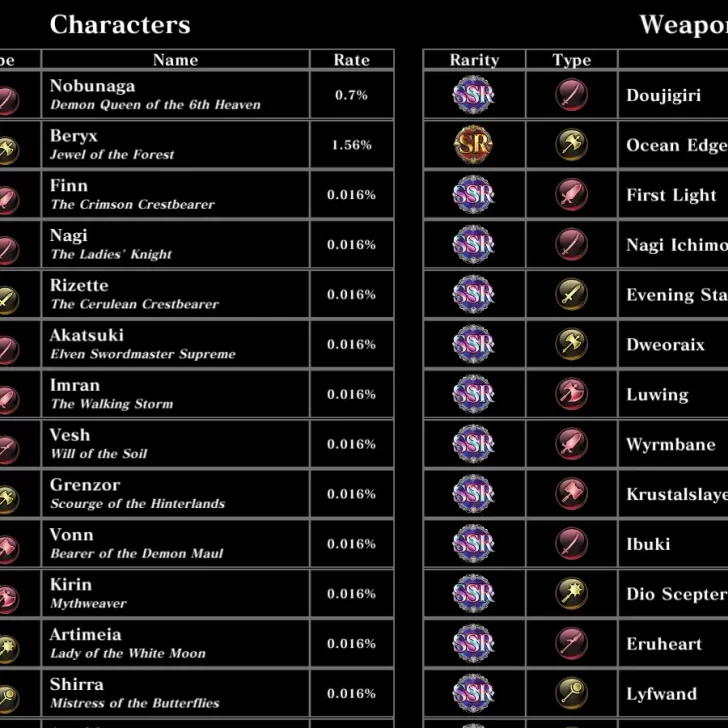728x728 pixels.
Task: Select the type icon in the Luwing row
Action: coord(572,395)
